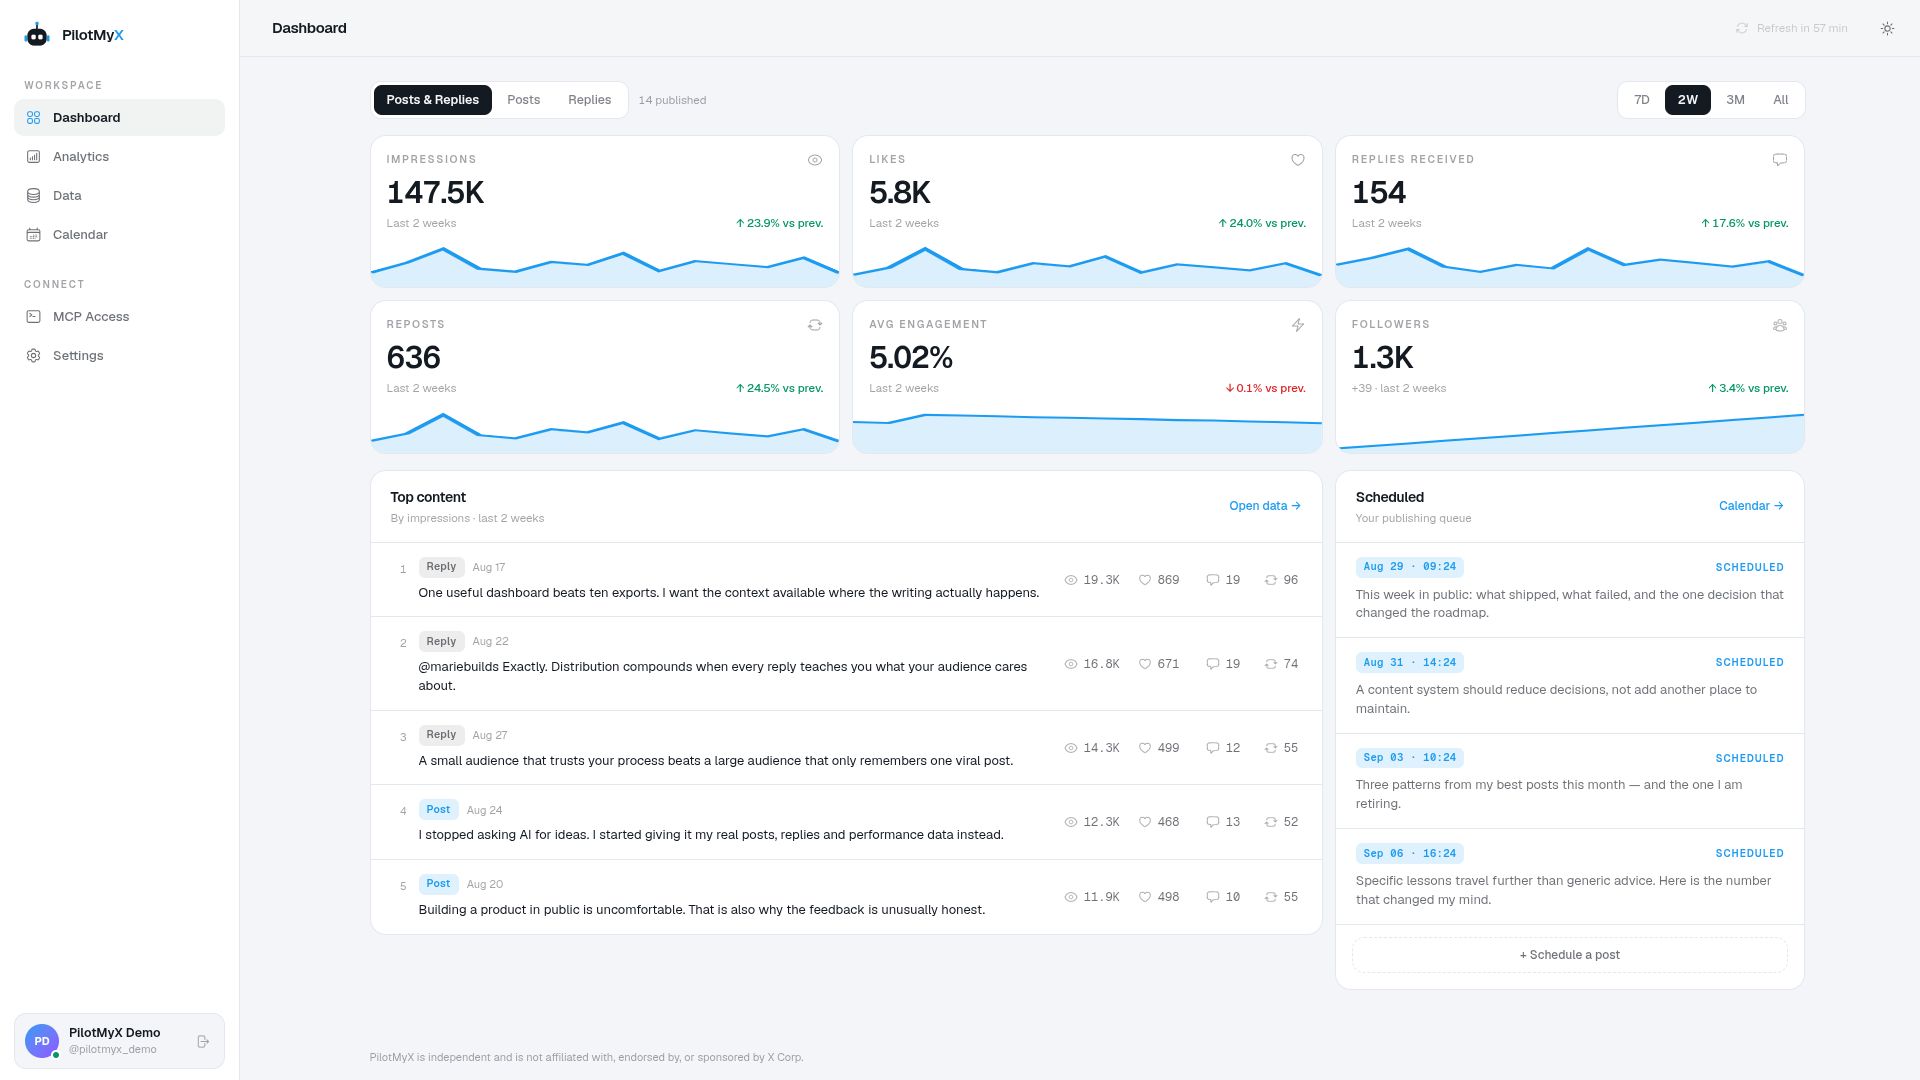The image size is (1920, 1080).
Task: Select the All time range
Action: click(1780, 100)
